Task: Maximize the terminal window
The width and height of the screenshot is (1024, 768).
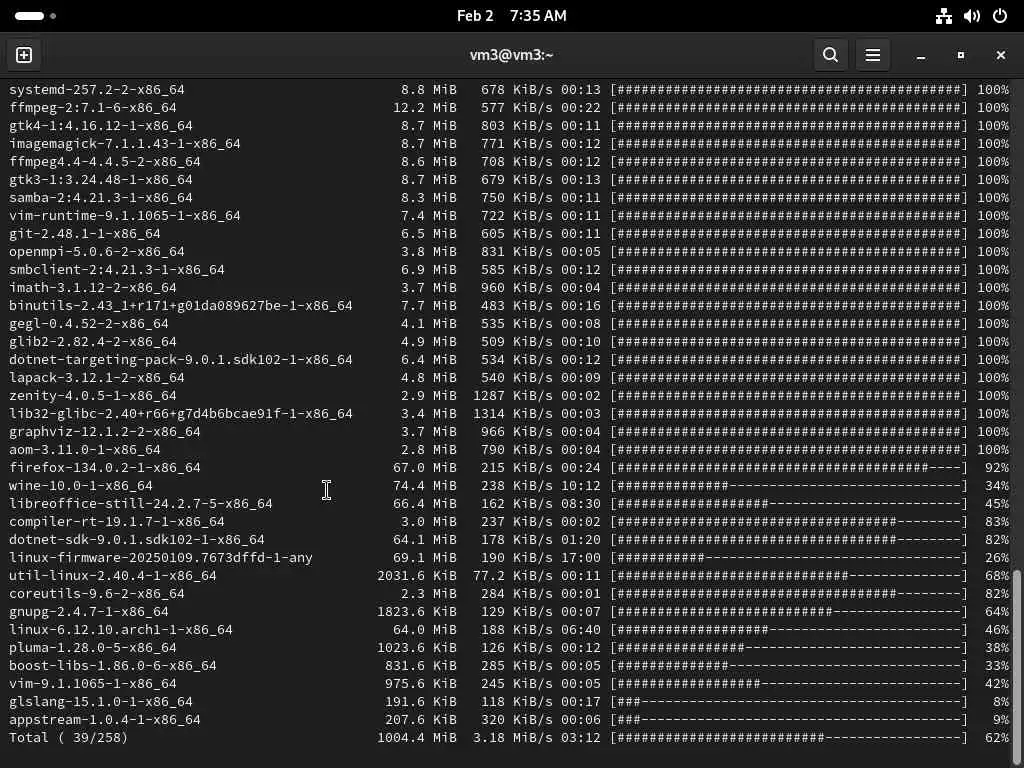Action: (961, 56)
